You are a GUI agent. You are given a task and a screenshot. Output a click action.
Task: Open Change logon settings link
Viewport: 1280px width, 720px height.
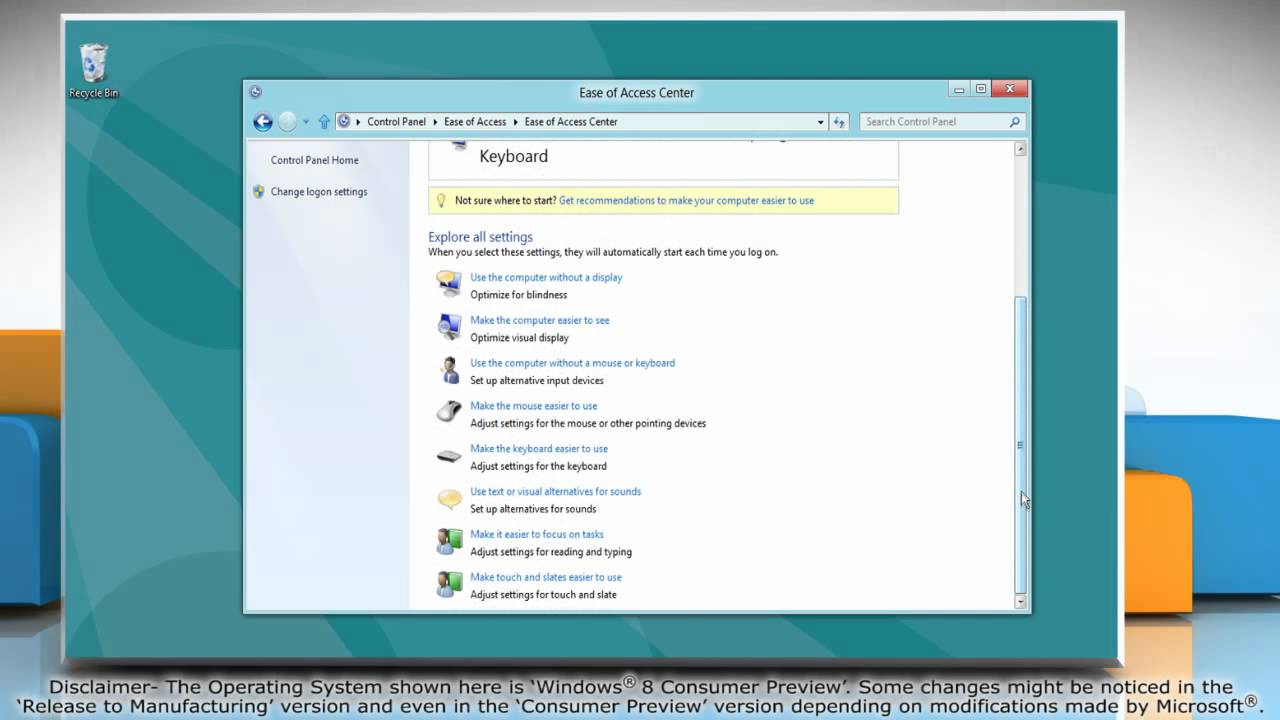pyautogui.click(x=319, y=192)
